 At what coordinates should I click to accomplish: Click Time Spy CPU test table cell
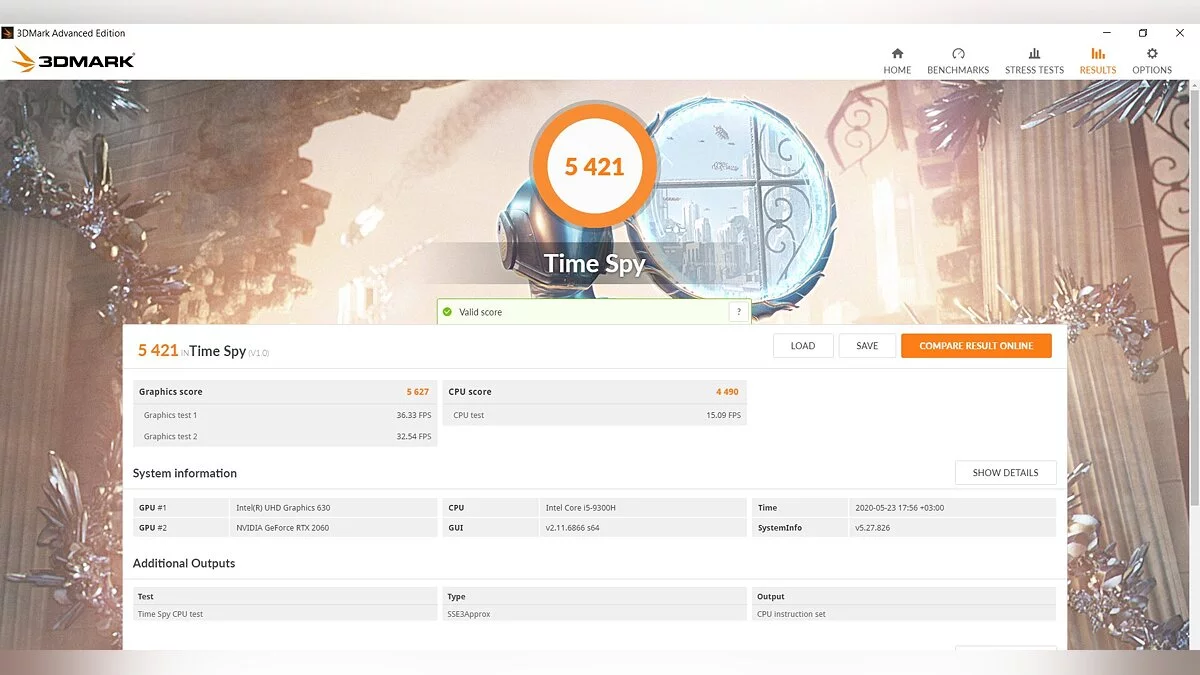click(x=285, y=614)
